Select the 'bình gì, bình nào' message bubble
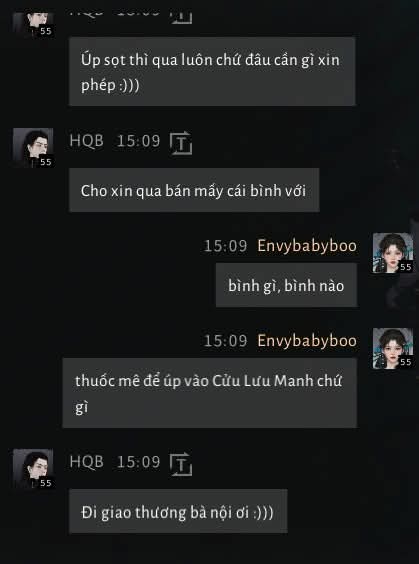Screen dimensions: 419x564 click(x=286, y=285)
